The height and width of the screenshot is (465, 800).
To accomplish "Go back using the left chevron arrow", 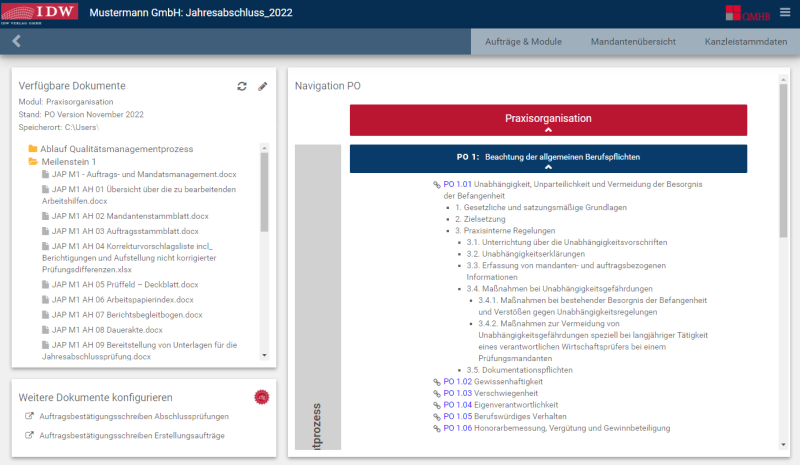I will [16, 41].
